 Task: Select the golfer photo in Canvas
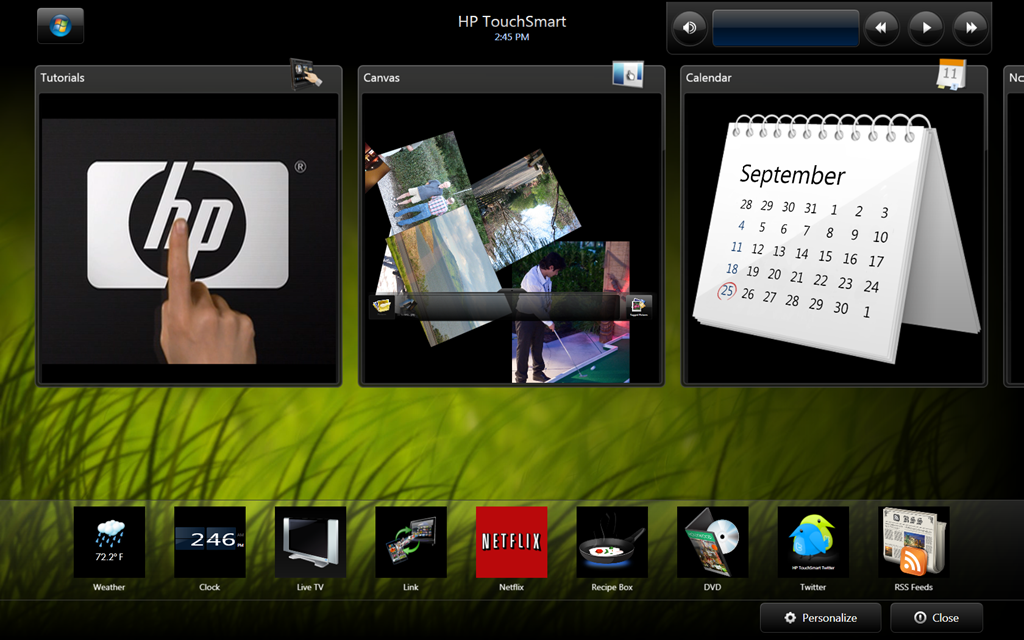(x=570, y=312)
